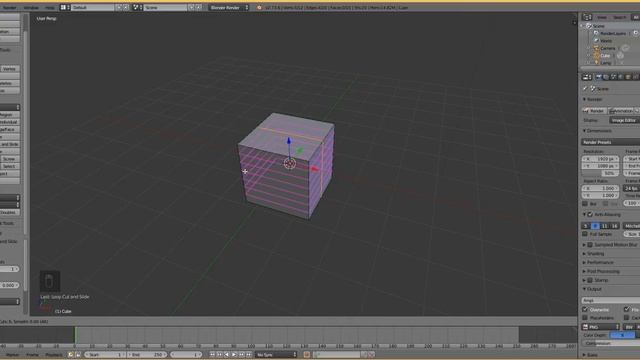This screenshot has width=640, height=360.
Task: Switch to the Scene properties tab icon
Action: click(x=613, y=77)
